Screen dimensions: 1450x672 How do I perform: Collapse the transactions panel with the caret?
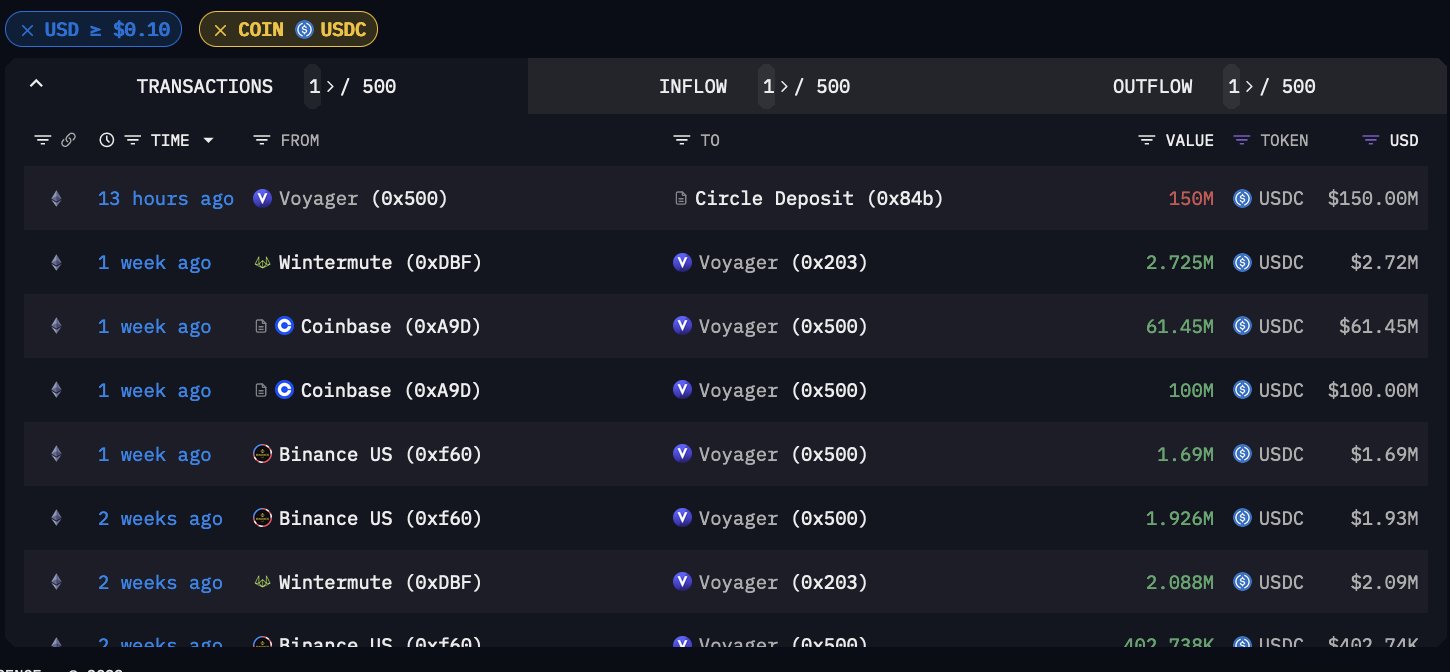(x=36, y=84)
